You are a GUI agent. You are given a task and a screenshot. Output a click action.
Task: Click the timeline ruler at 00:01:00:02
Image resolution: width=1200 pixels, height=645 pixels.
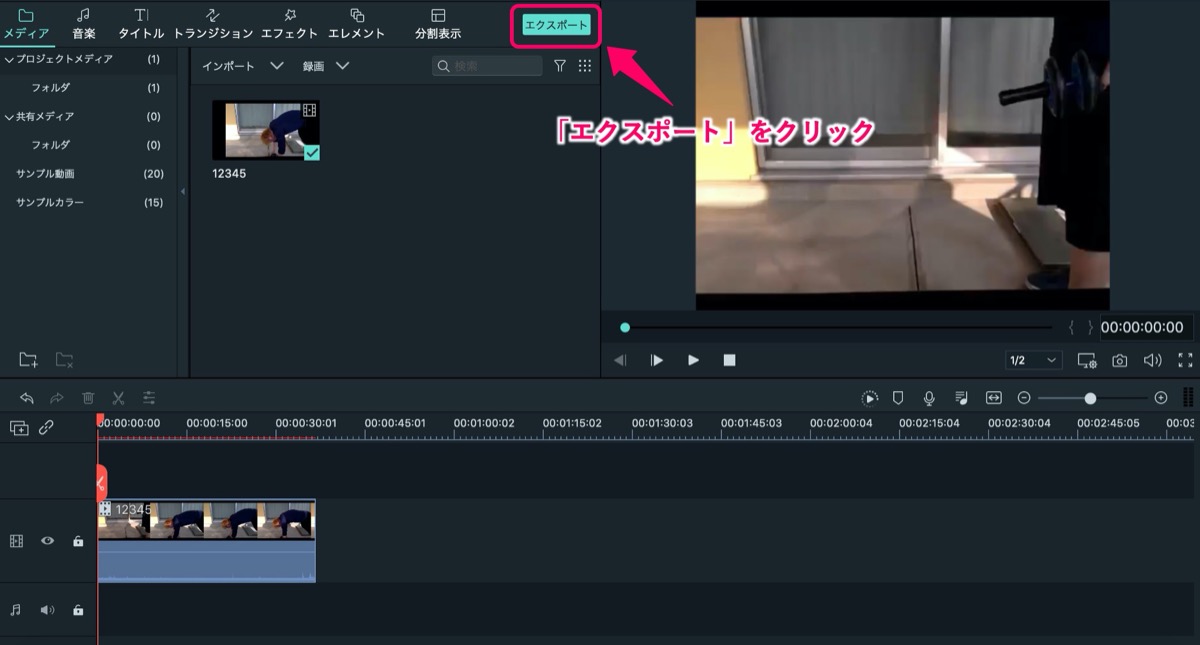tap(484, 423)
